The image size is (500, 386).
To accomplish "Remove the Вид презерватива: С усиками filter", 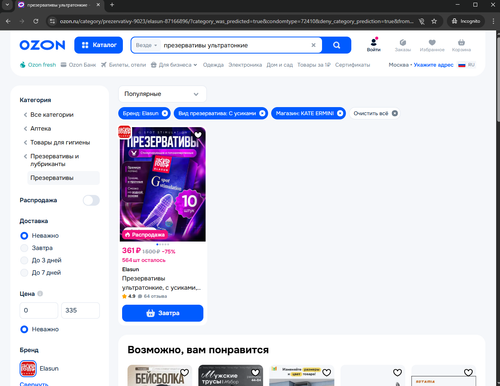I will (x=262, y=113).
